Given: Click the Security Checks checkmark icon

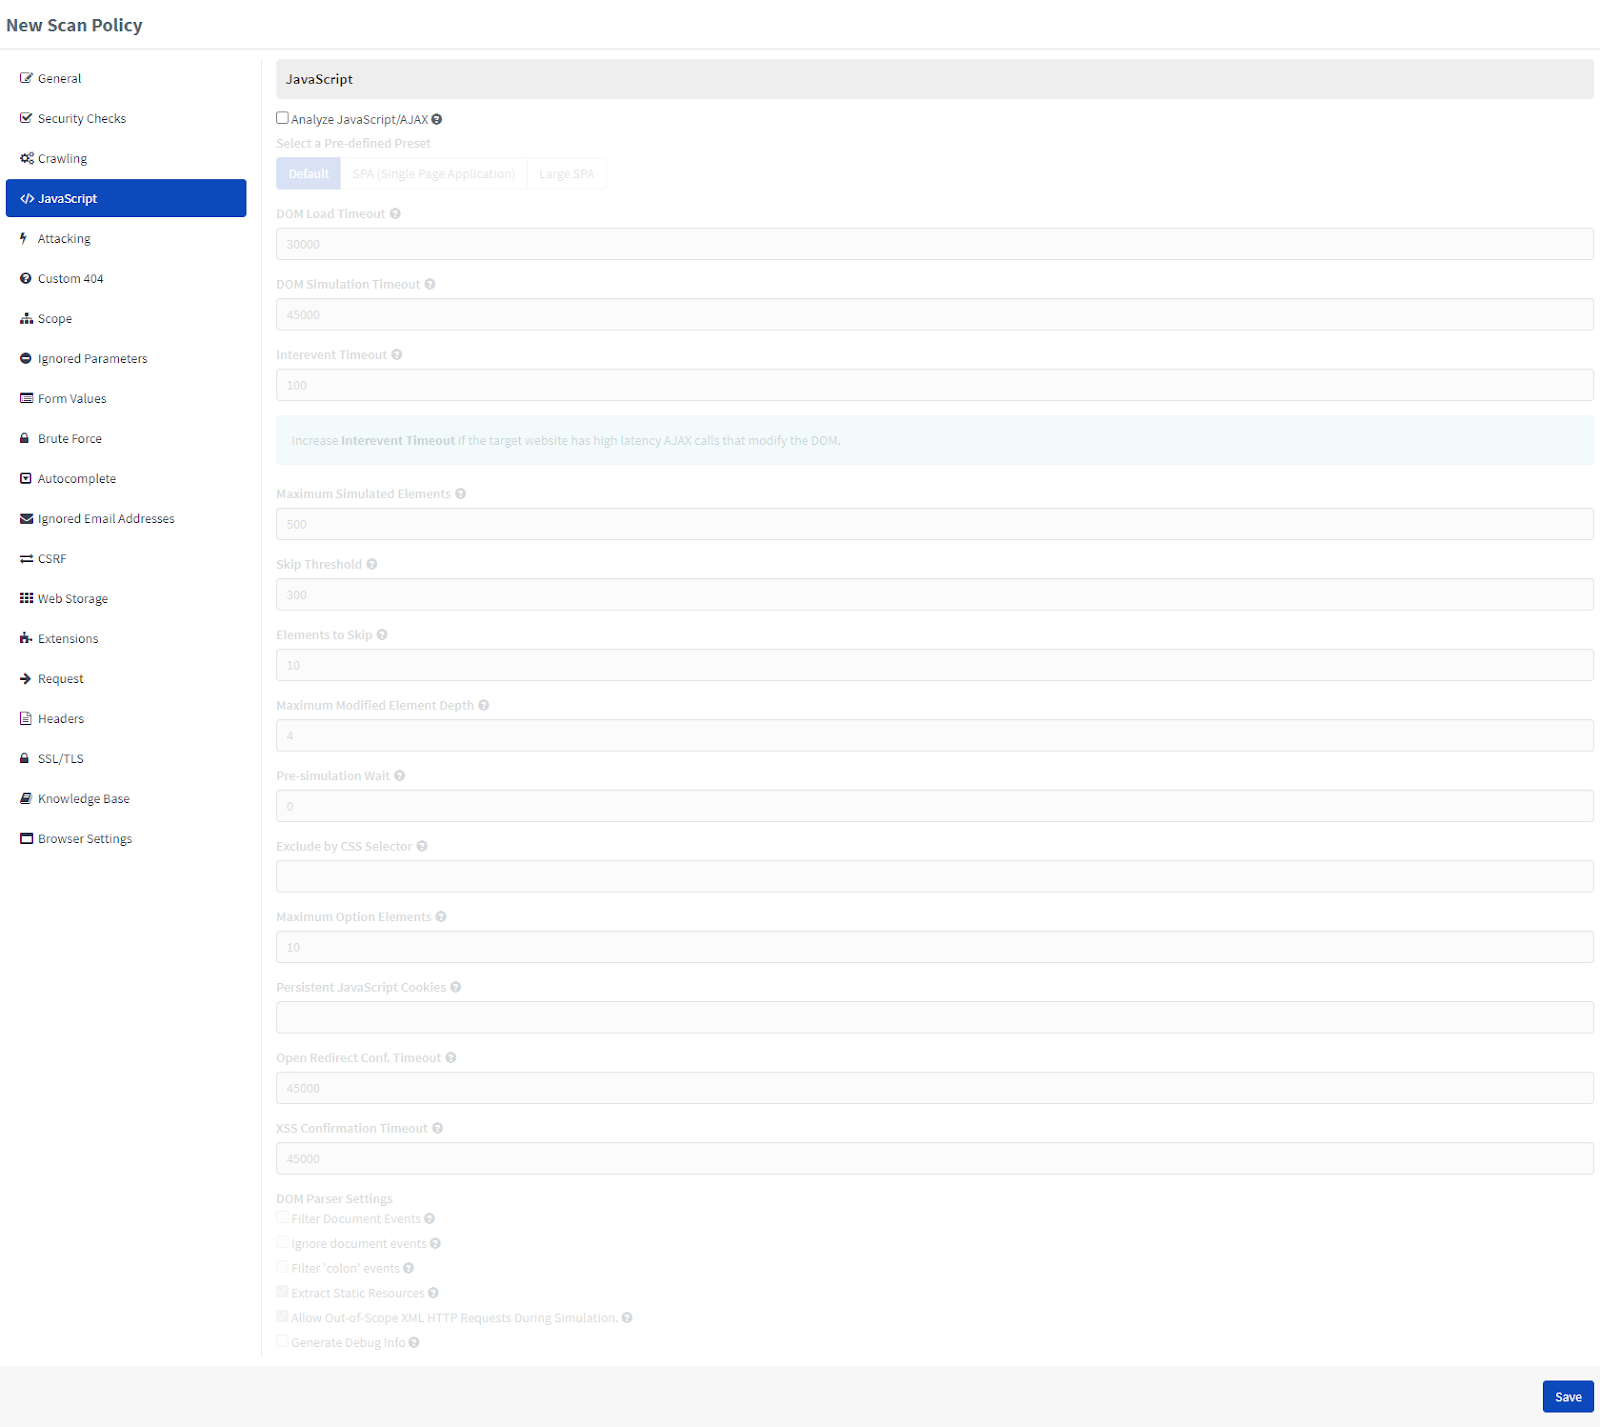Looking at the screenshot, I should [26, 118].
